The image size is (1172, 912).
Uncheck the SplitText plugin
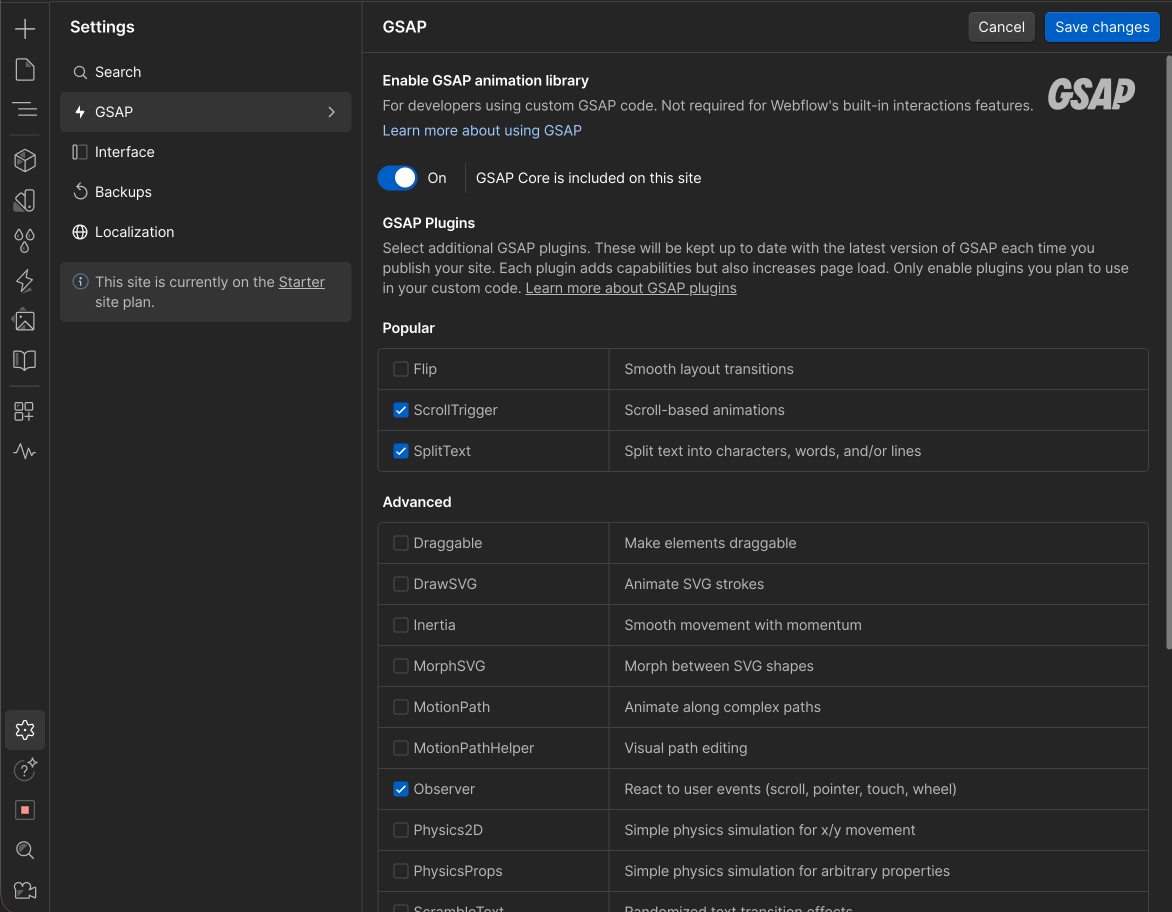(401, 452)
